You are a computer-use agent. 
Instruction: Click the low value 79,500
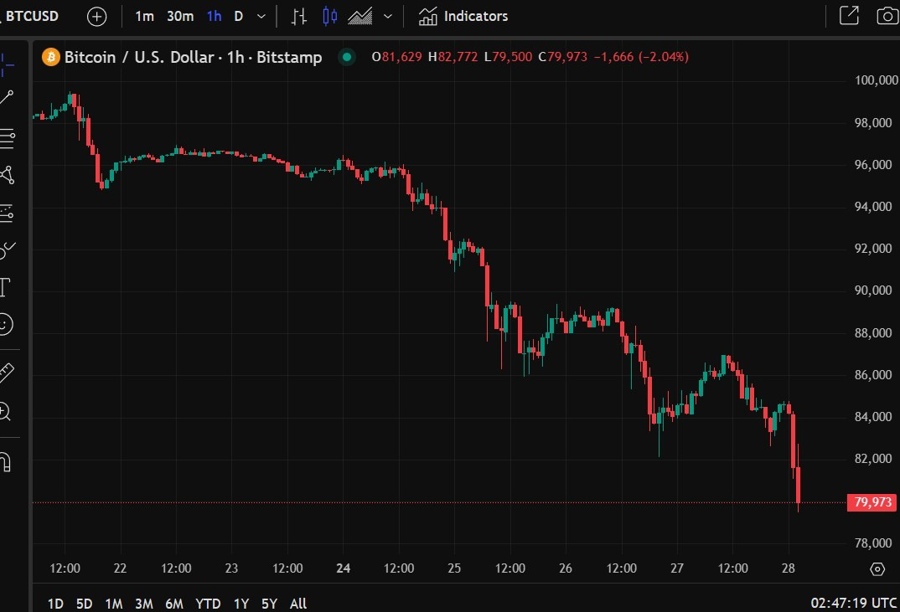pyautogui.click(x=512, y=57)
